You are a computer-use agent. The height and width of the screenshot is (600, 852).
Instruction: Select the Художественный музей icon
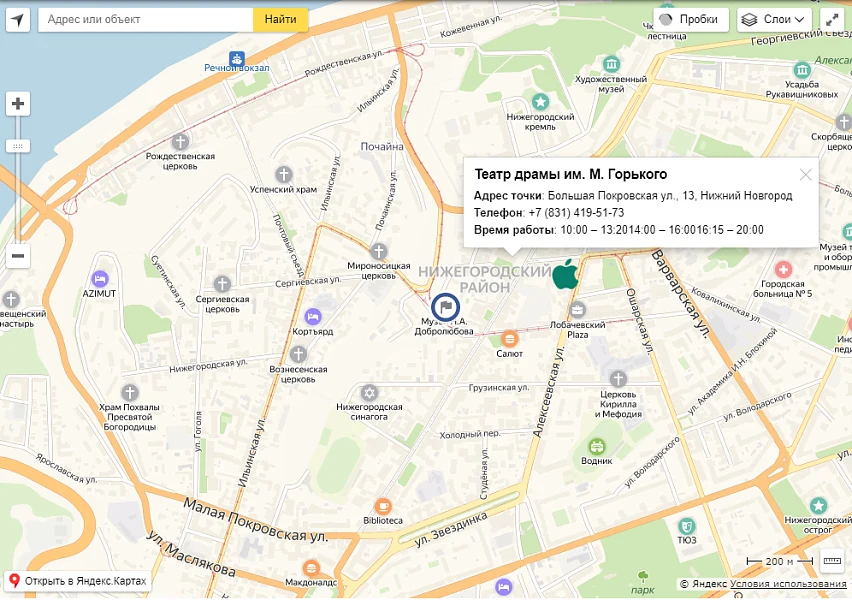(x=612, y=64)
